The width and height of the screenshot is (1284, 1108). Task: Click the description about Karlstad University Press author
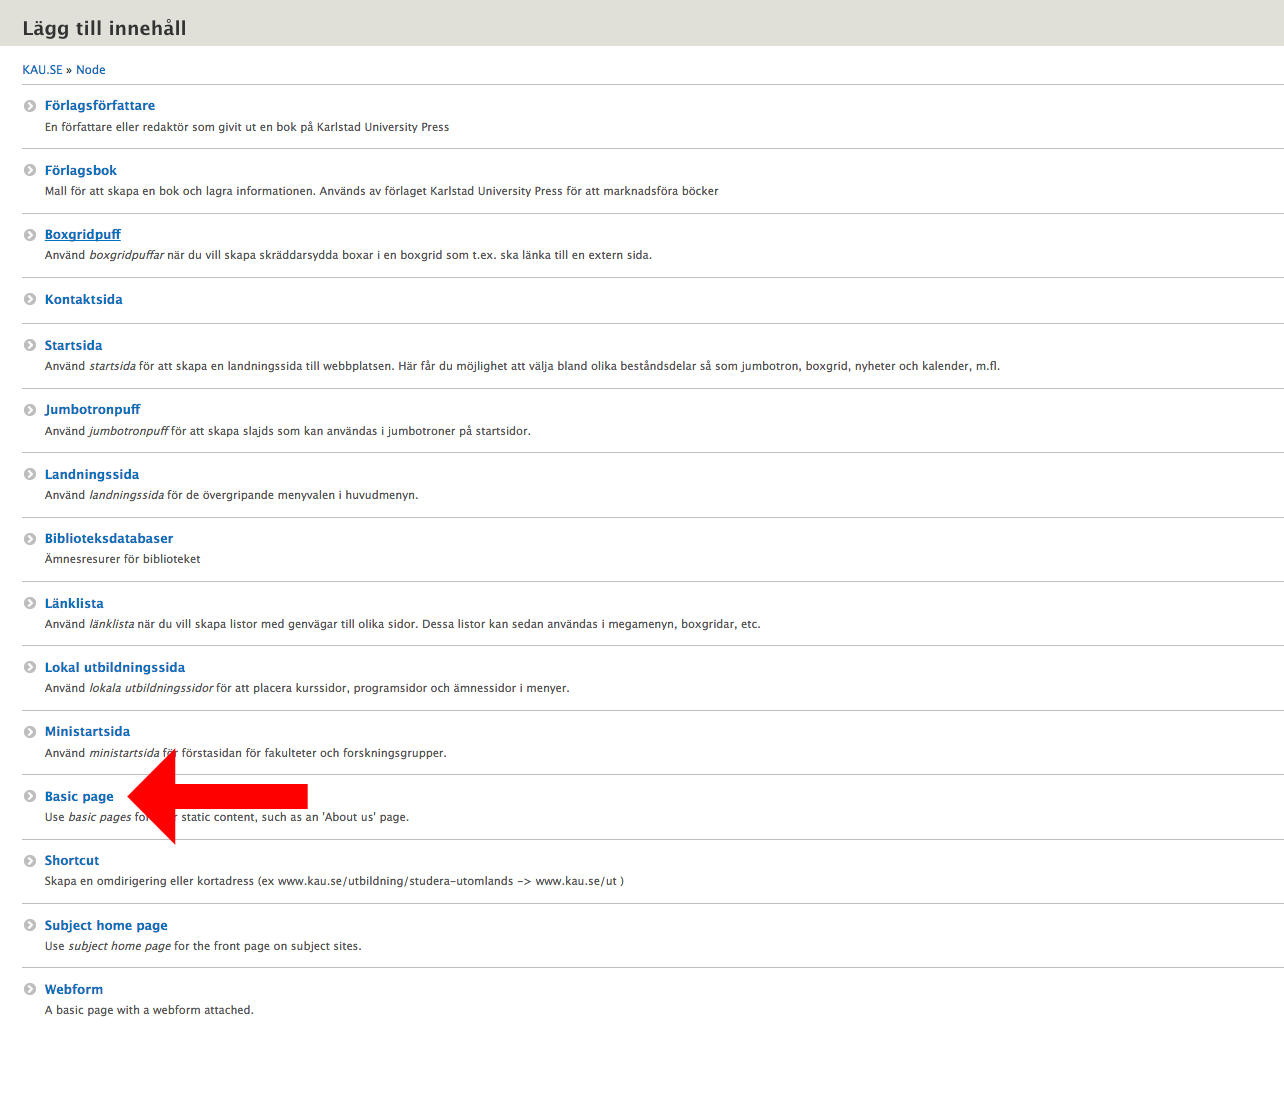[x=247, y=127]
